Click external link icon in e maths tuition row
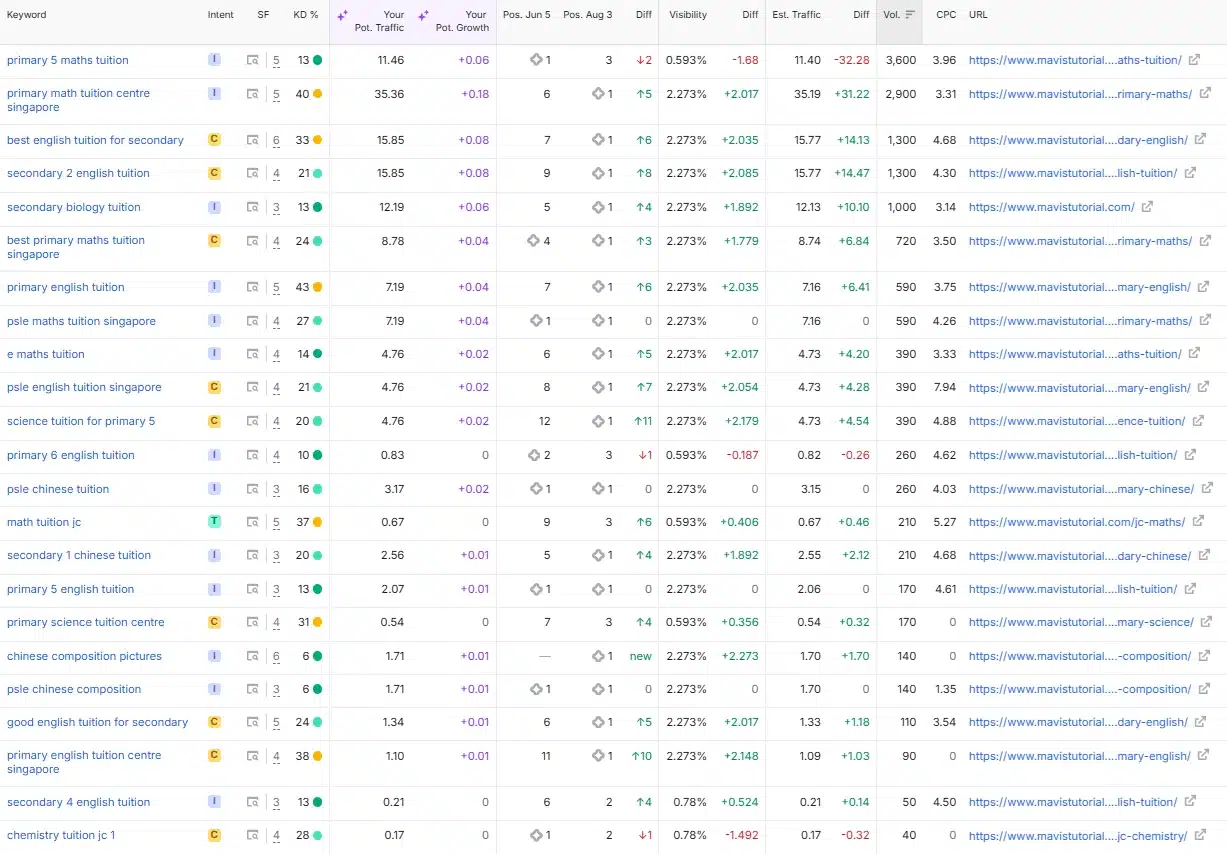Viewport: 1227px width, 854px height. 1193,354
